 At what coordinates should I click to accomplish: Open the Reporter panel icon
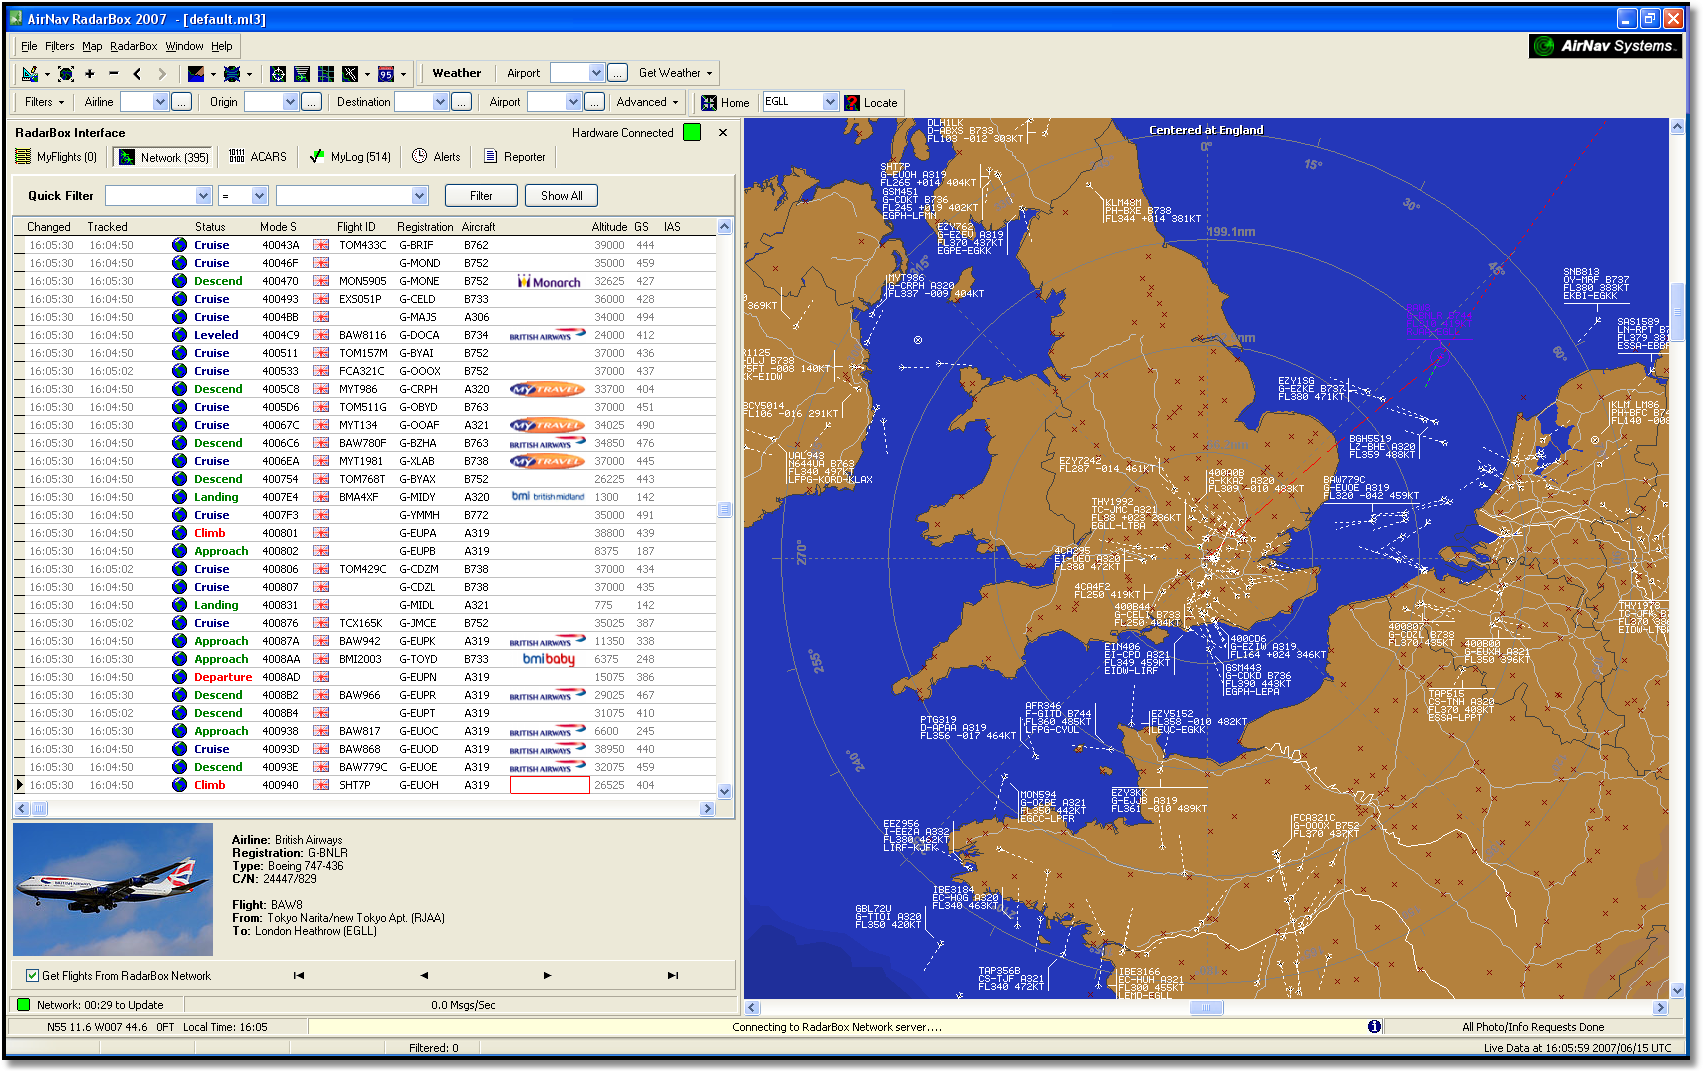(490, 156)
